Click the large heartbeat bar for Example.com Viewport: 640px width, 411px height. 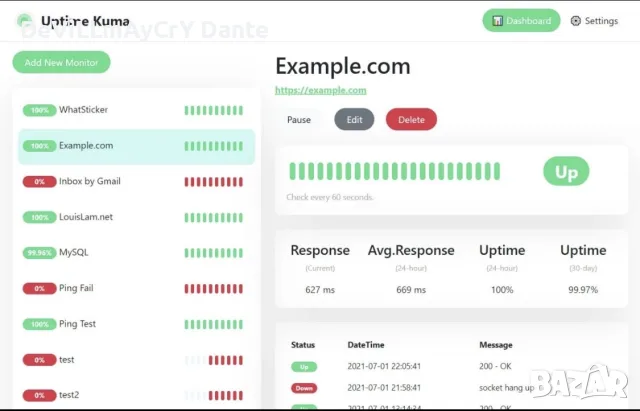click(x=395, y=171)
